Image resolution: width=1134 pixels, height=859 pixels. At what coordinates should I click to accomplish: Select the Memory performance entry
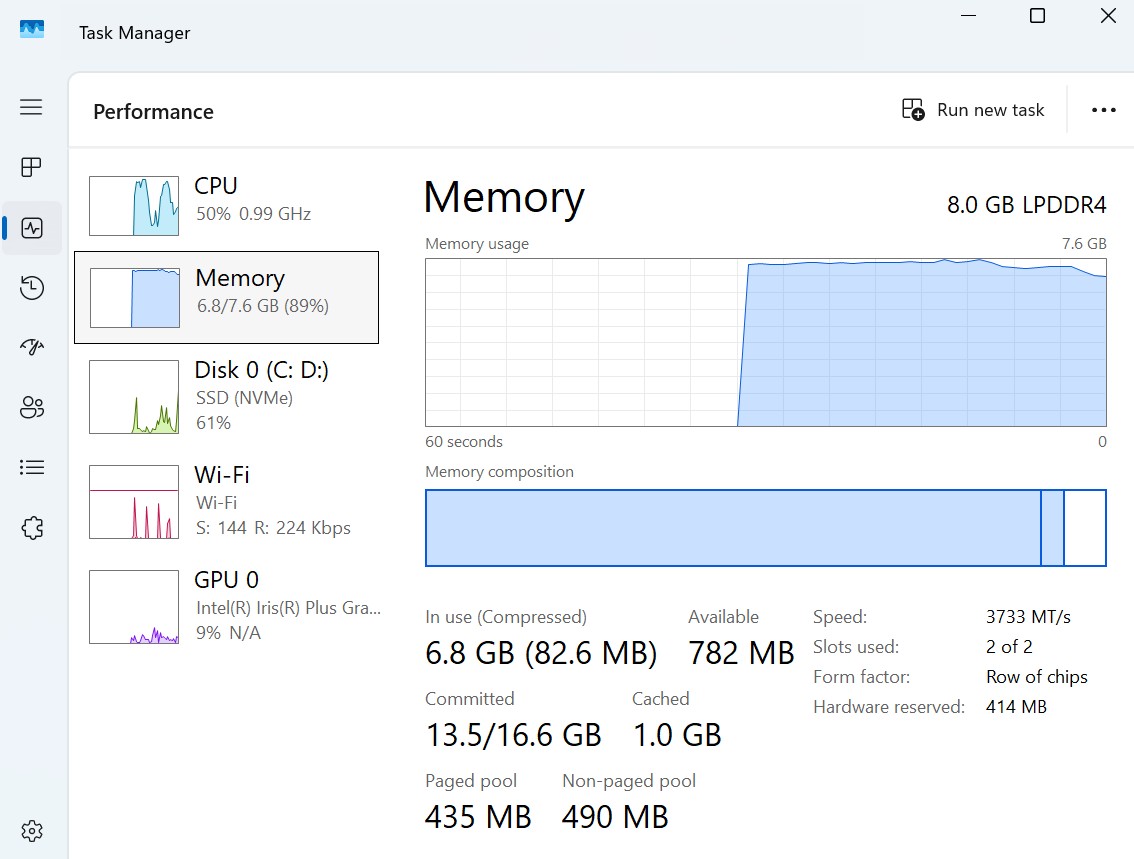pos(226,297)
